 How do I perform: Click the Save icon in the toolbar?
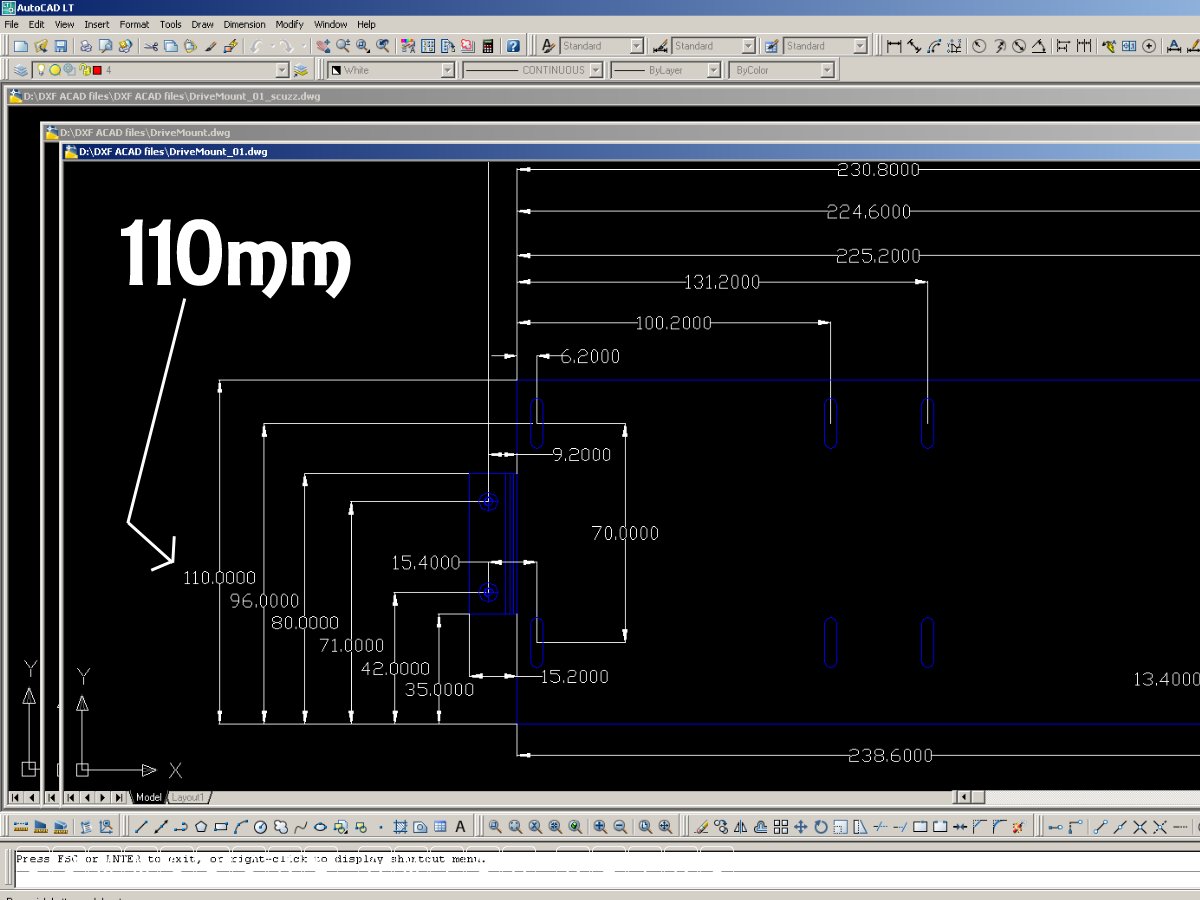click(61, 46)
